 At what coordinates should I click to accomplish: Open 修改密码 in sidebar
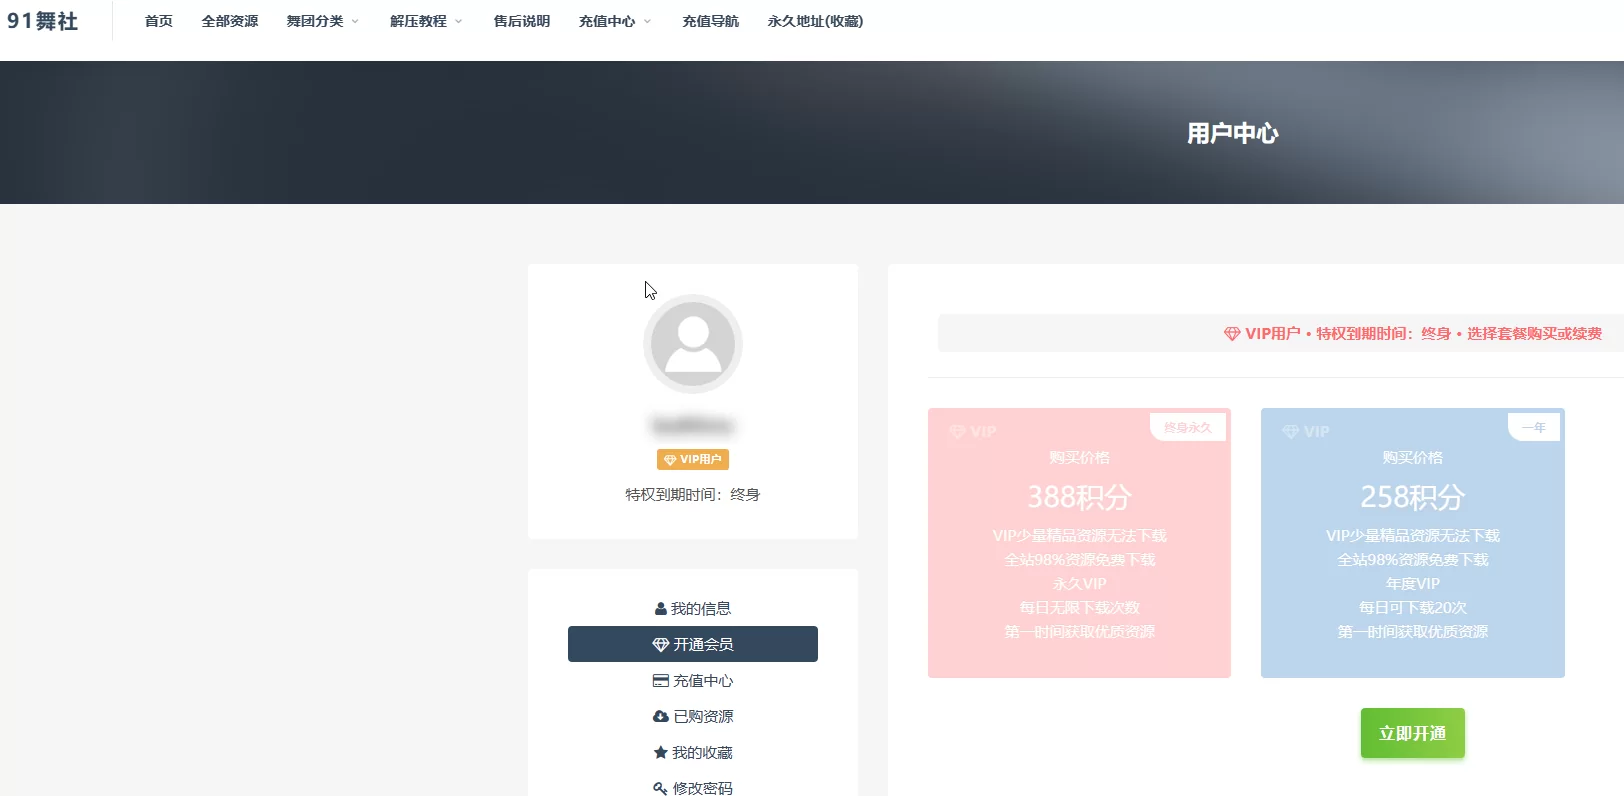click(693, 788)
